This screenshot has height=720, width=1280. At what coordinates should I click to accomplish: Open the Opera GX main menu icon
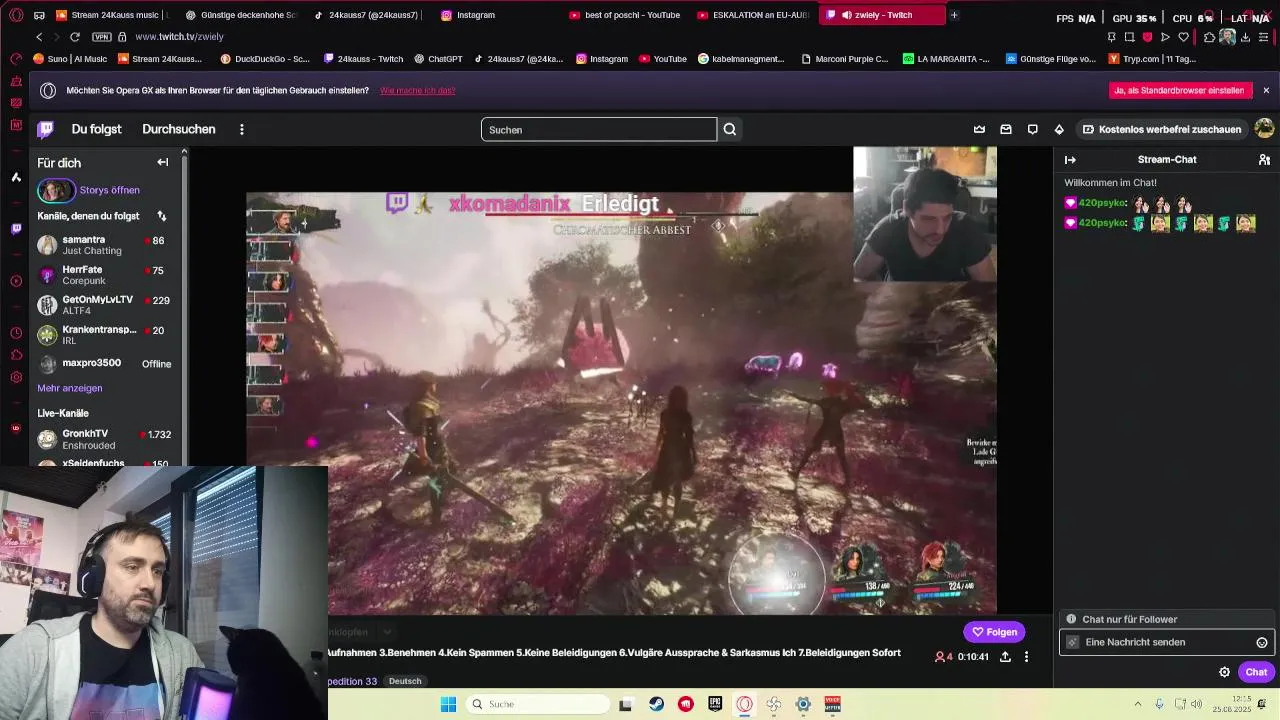(15, 15)
